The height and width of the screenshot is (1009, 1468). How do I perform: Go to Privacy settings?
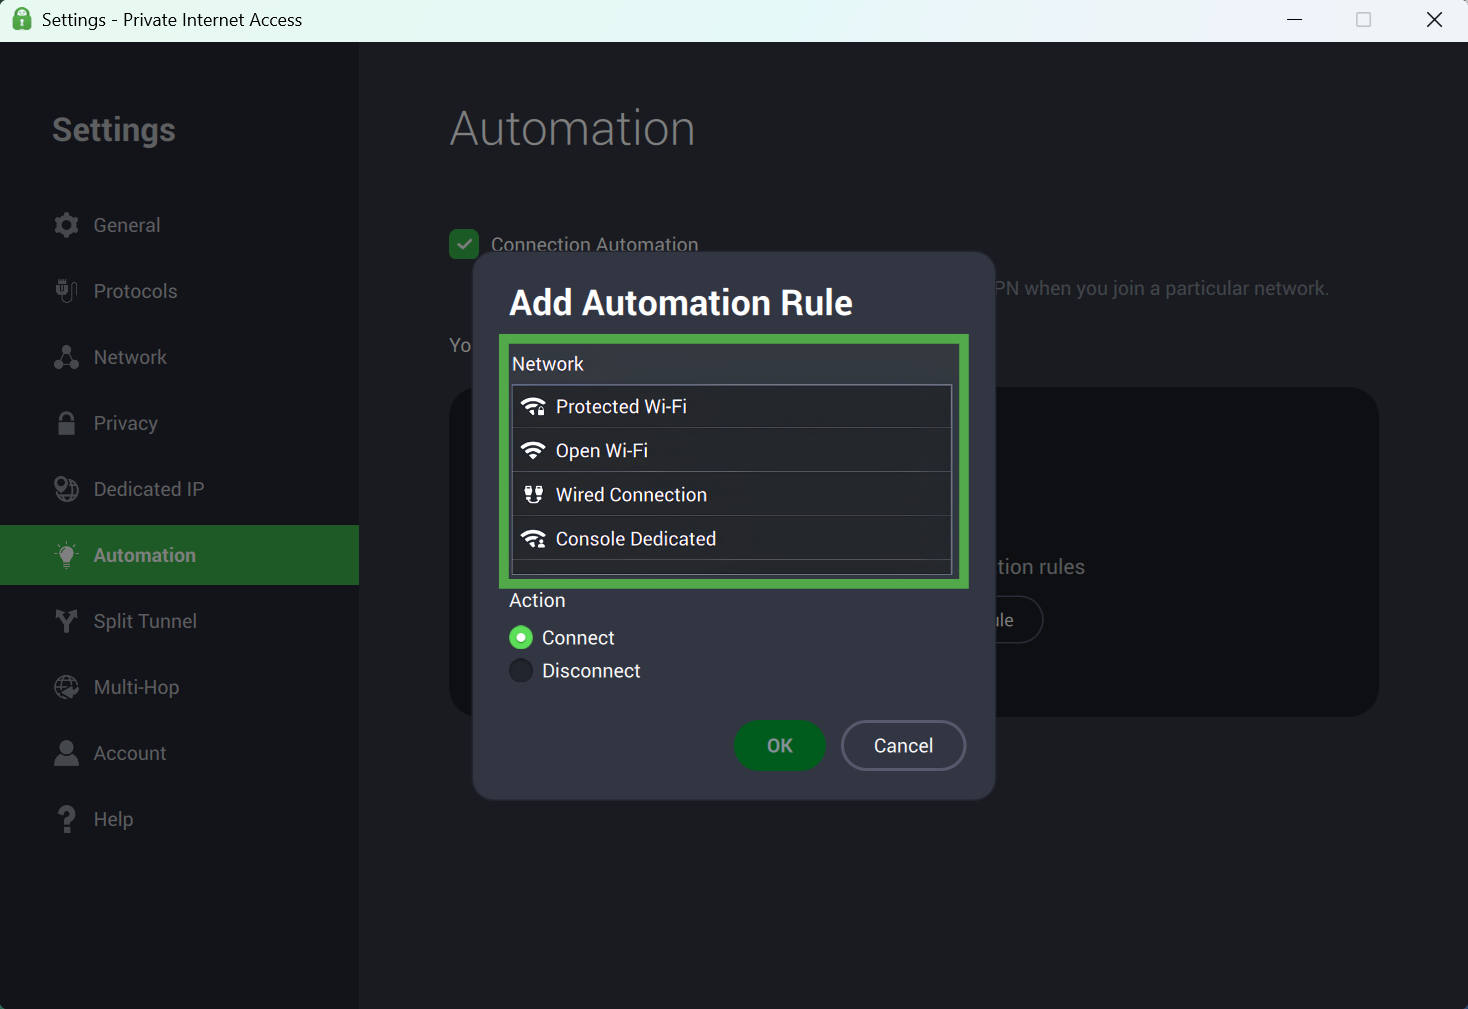pyautogui.click(x=180, y=423)
